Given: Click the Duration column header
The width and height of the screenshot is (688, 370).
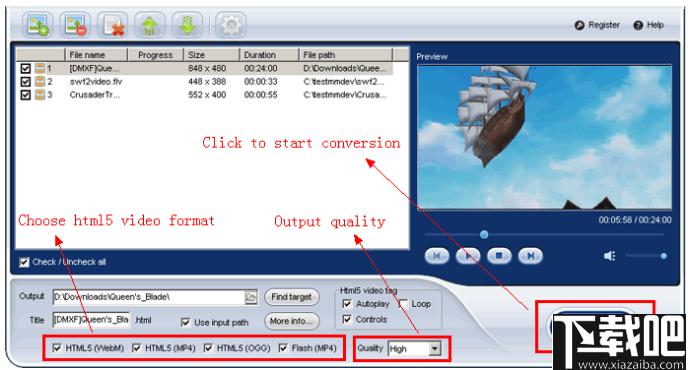Looking at the screenshot, I should [x=269, y=55].
